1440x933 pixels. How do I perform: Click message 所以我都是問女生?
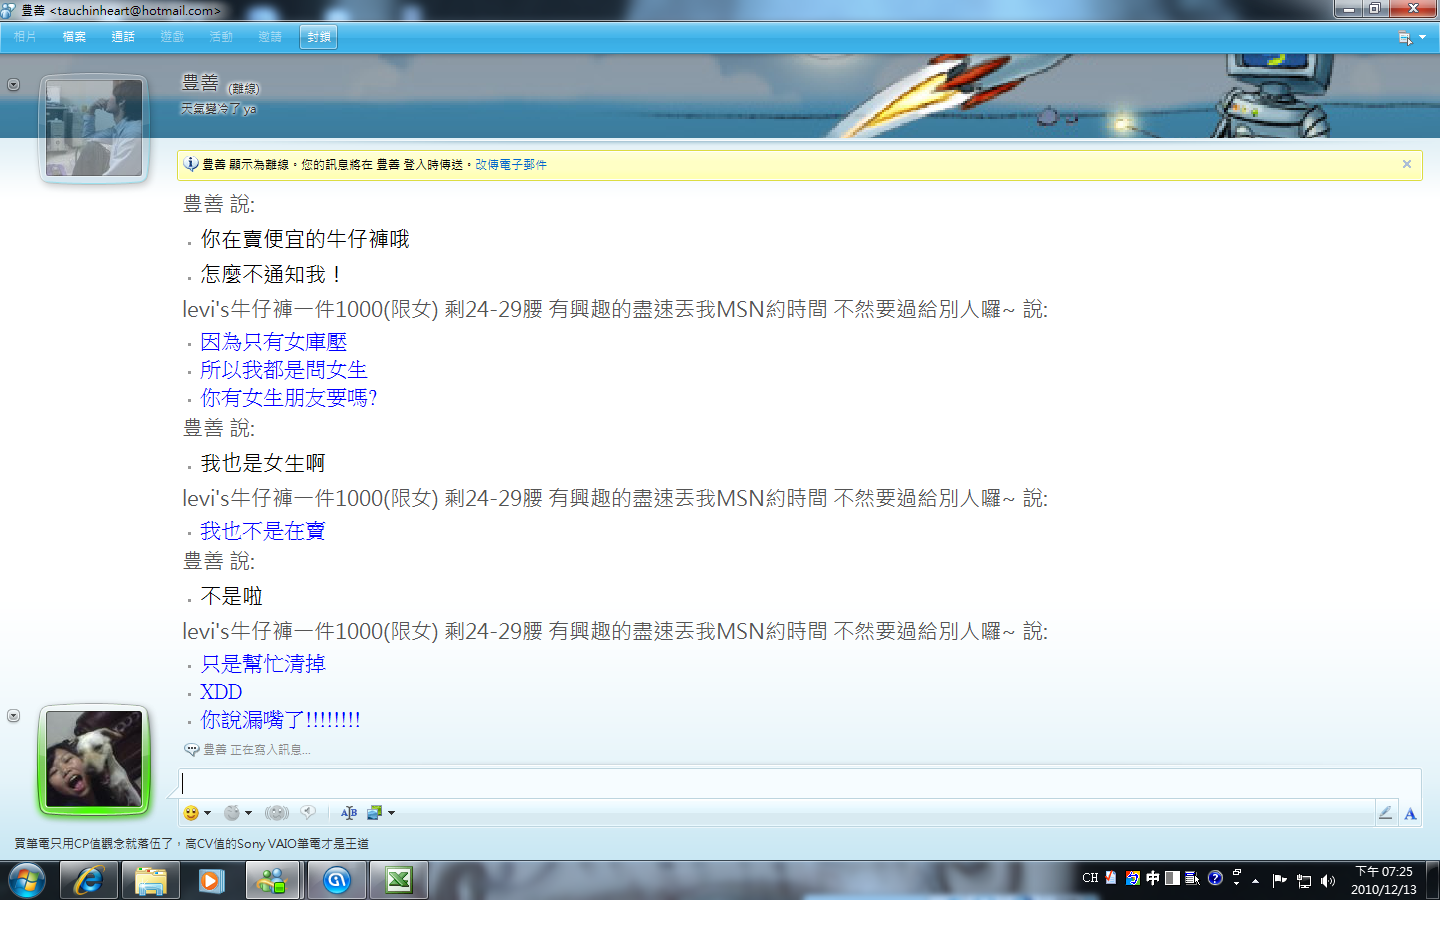pyautogui.click(x=284, y=370)
